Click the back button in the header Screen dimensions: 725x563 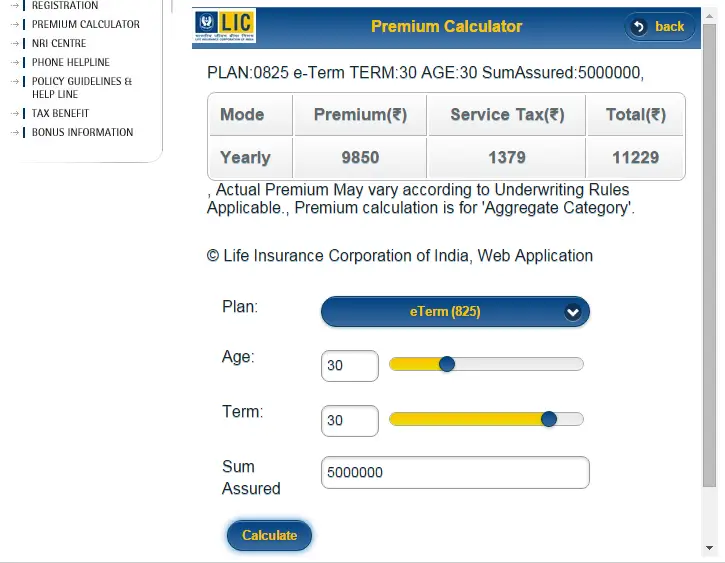coord(659,27)
